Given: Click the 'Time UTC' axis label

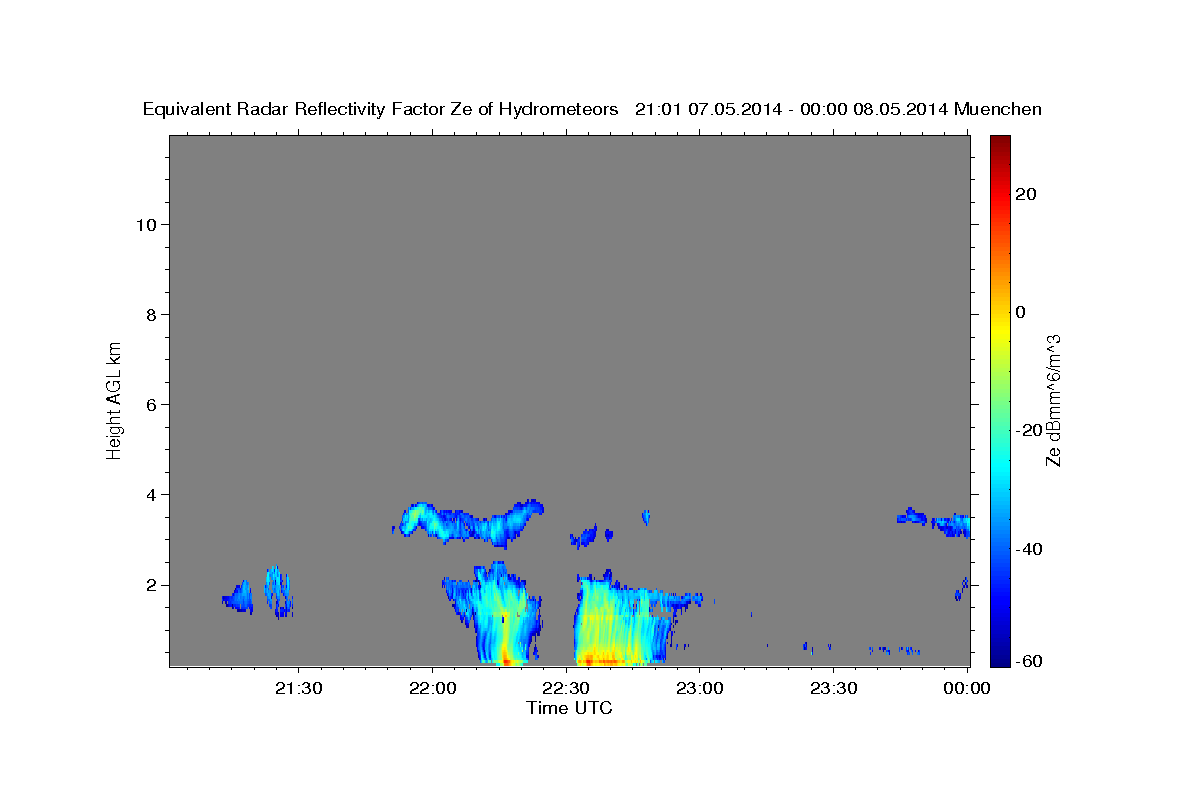Looking at the screenshot, I should click(569, 708).
